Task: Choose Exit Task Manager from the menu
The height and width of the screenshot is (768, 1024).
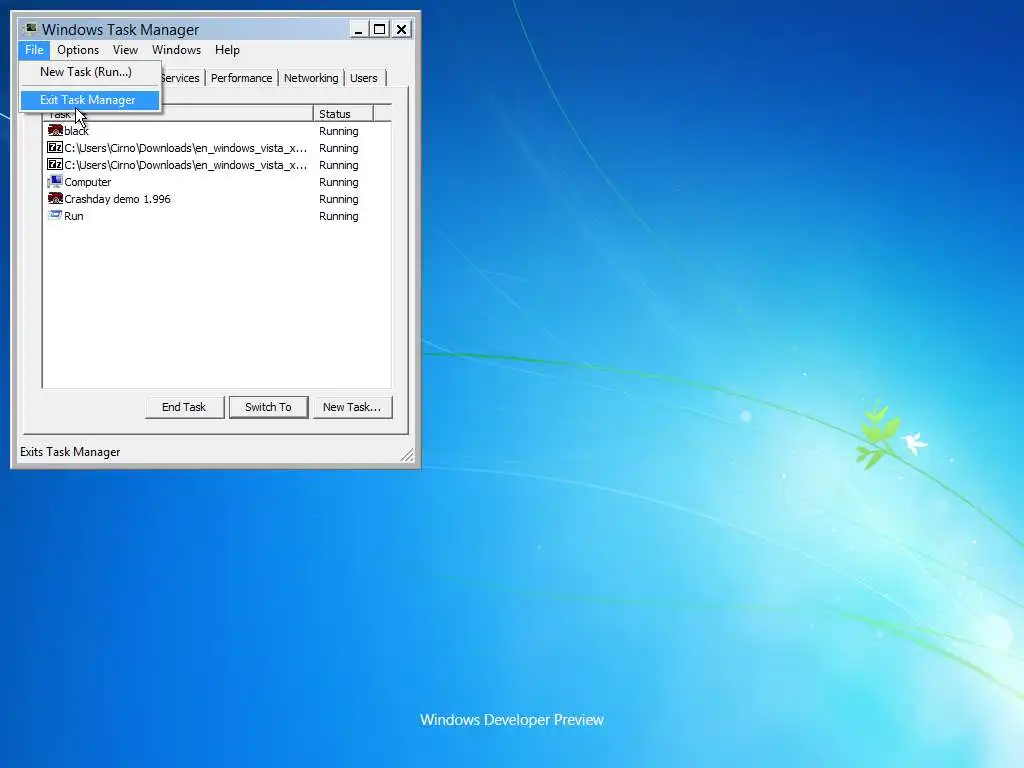Action: point(90,100)
